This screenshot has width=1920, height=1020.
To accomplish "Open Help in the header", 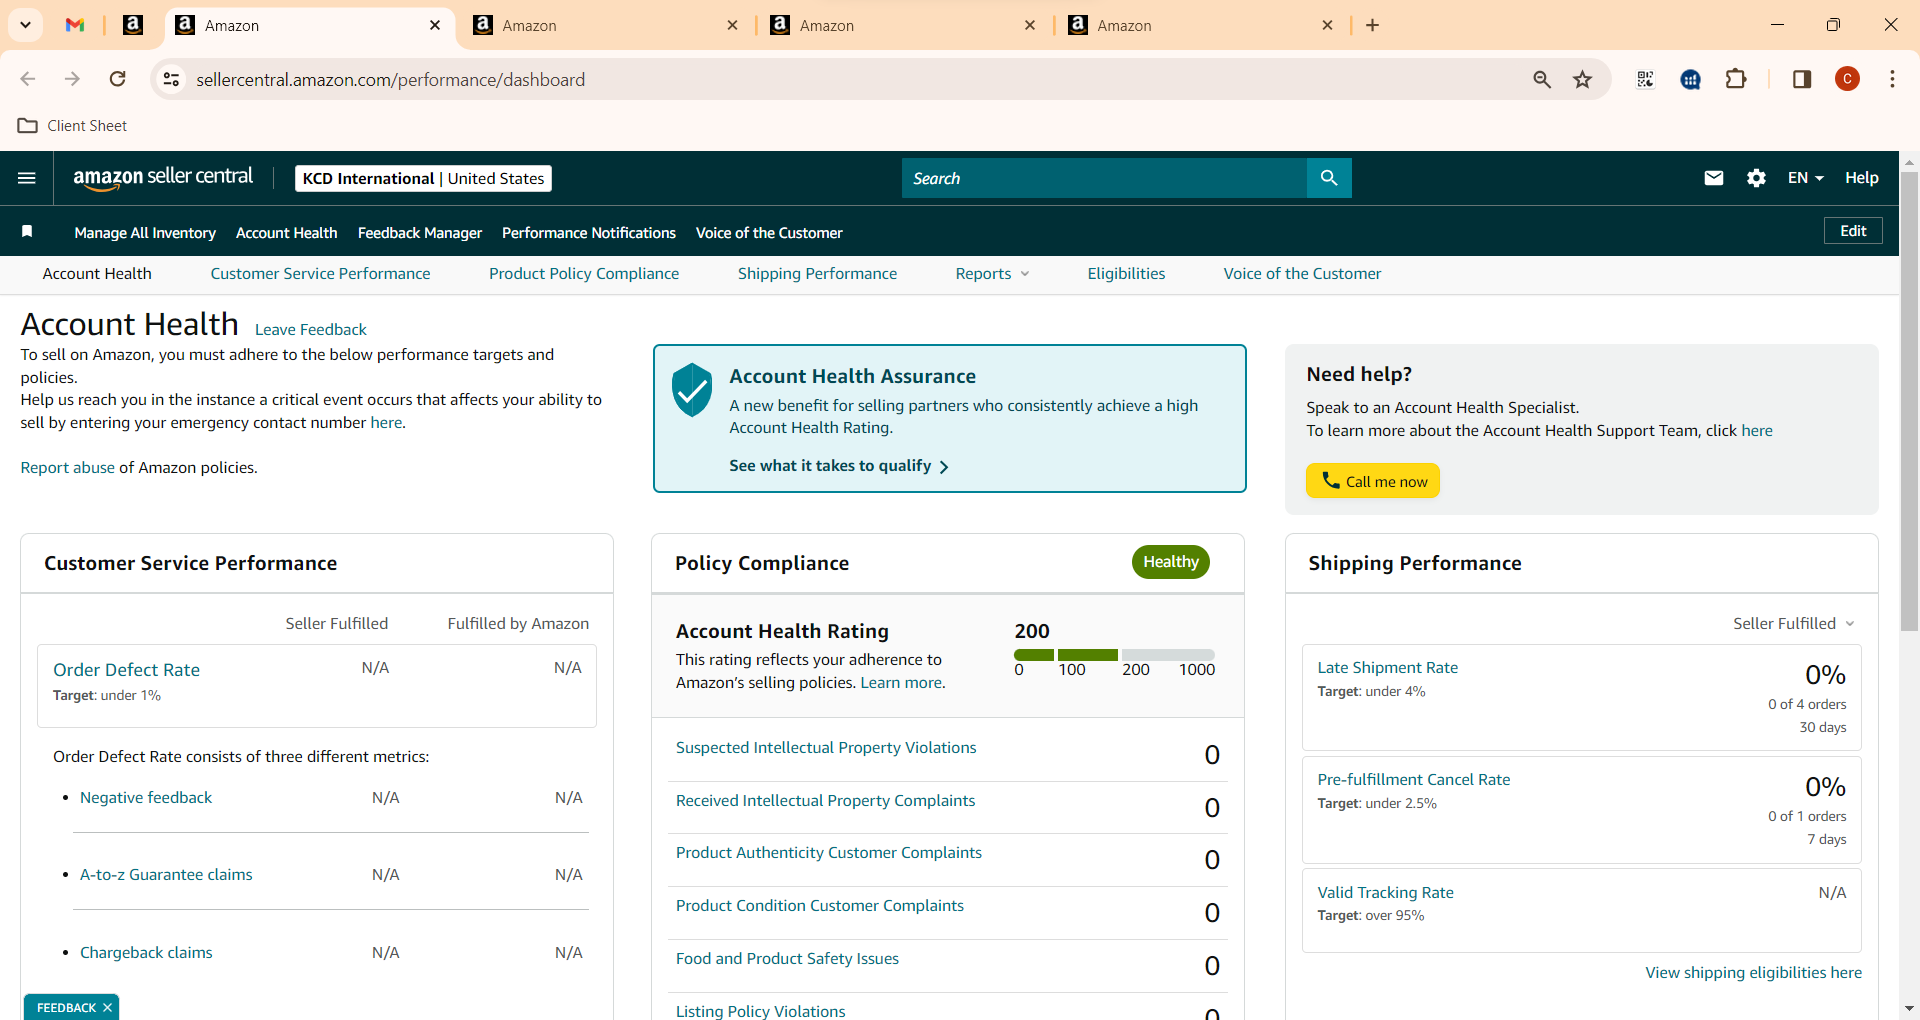I will click(1861, 178).
